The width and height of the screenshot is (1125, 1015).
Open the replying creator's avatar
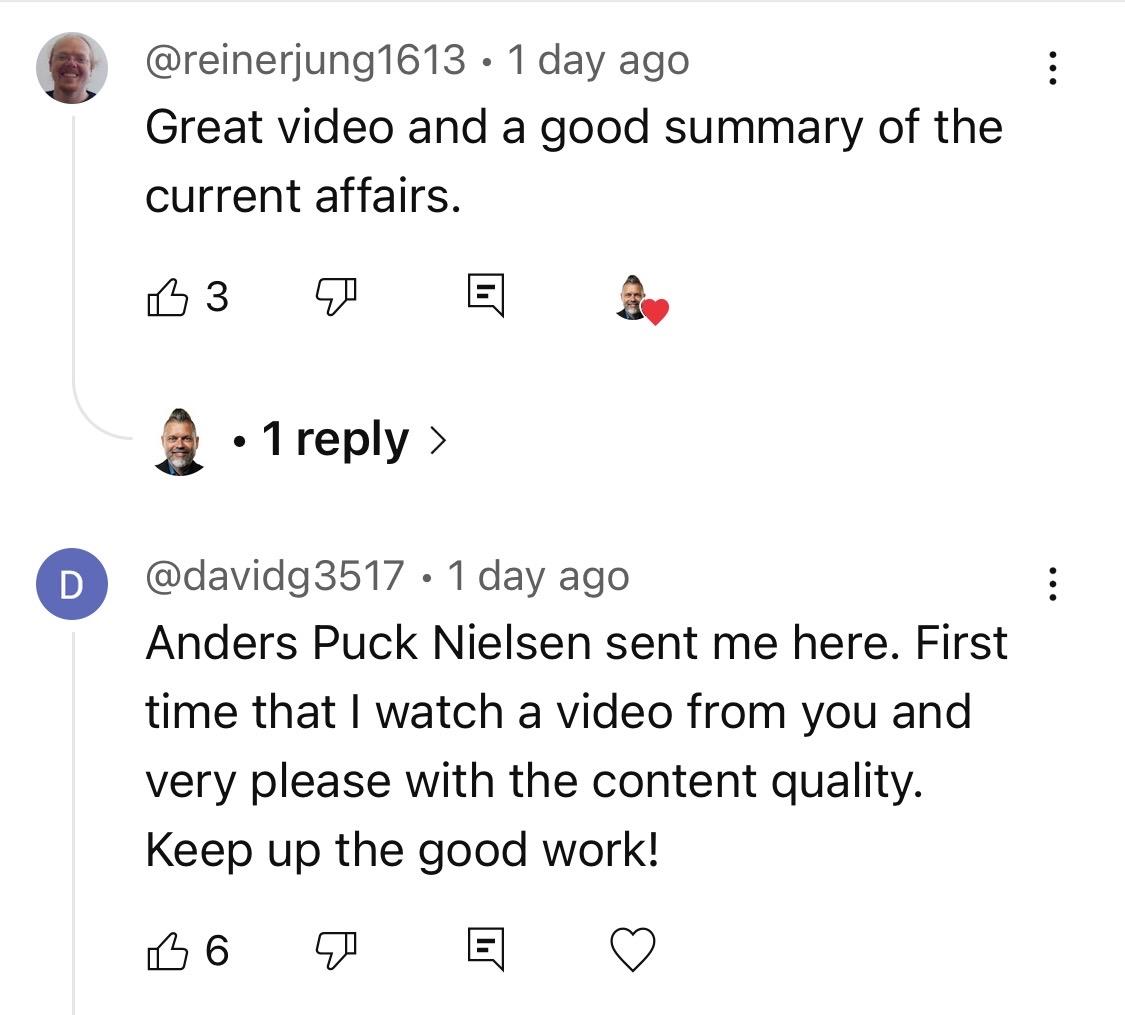point(179,441)
